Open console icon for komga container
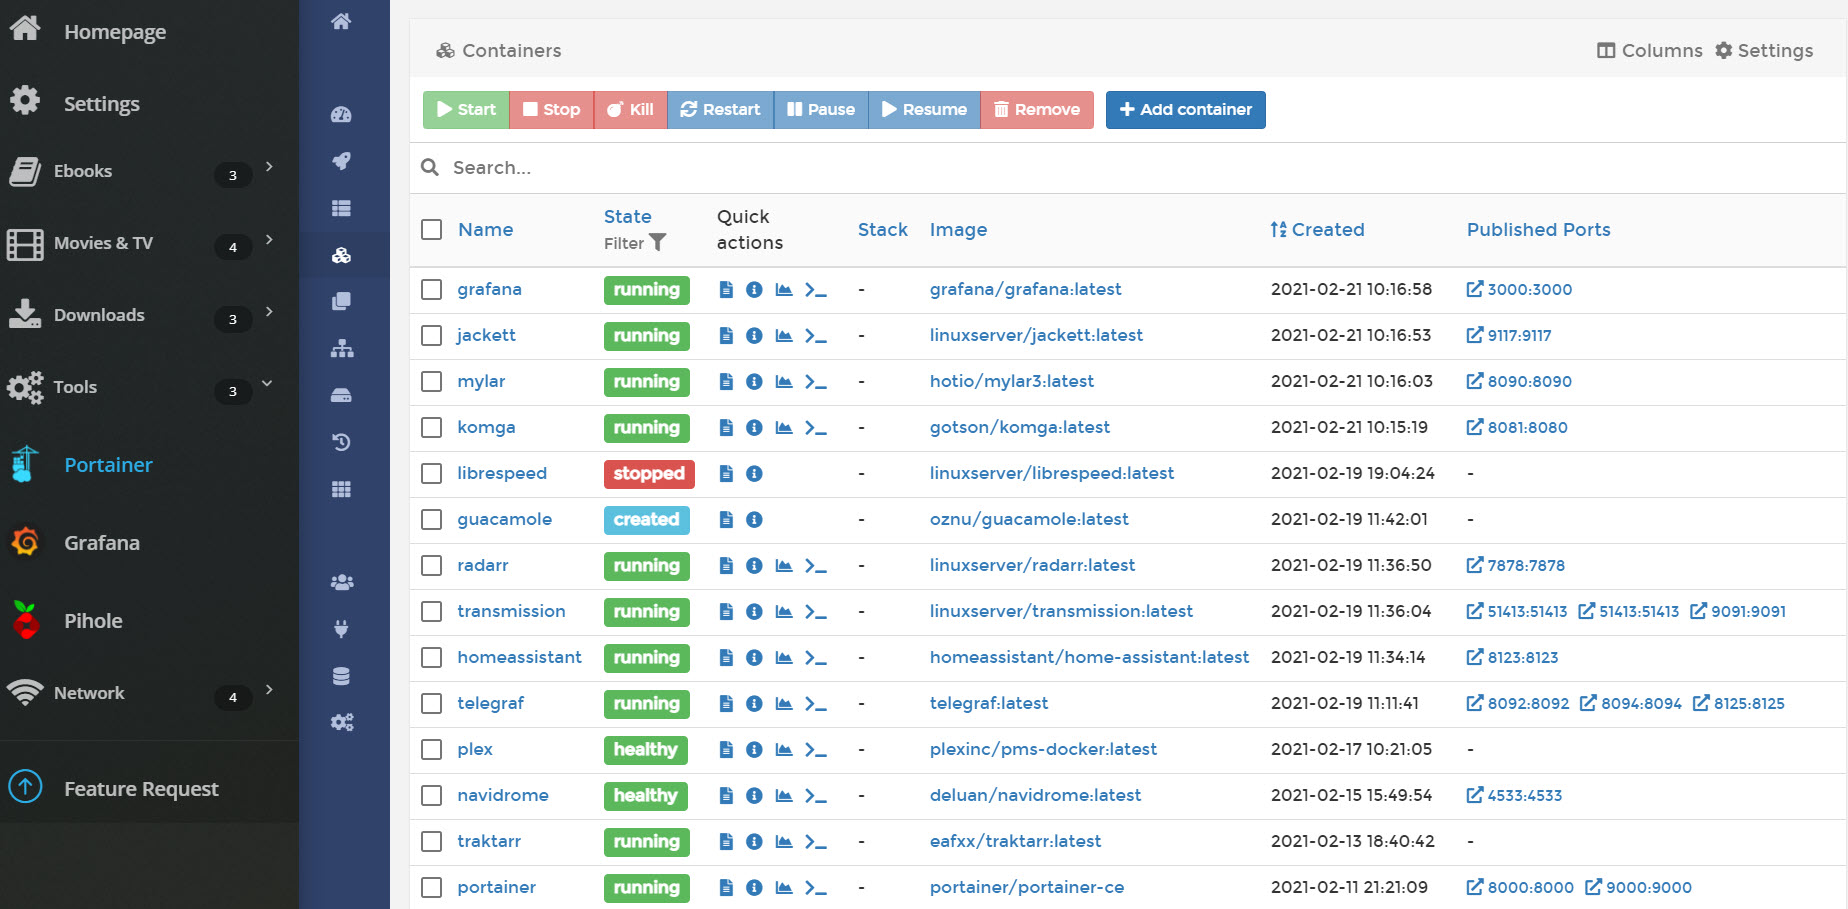 [816, 428]
